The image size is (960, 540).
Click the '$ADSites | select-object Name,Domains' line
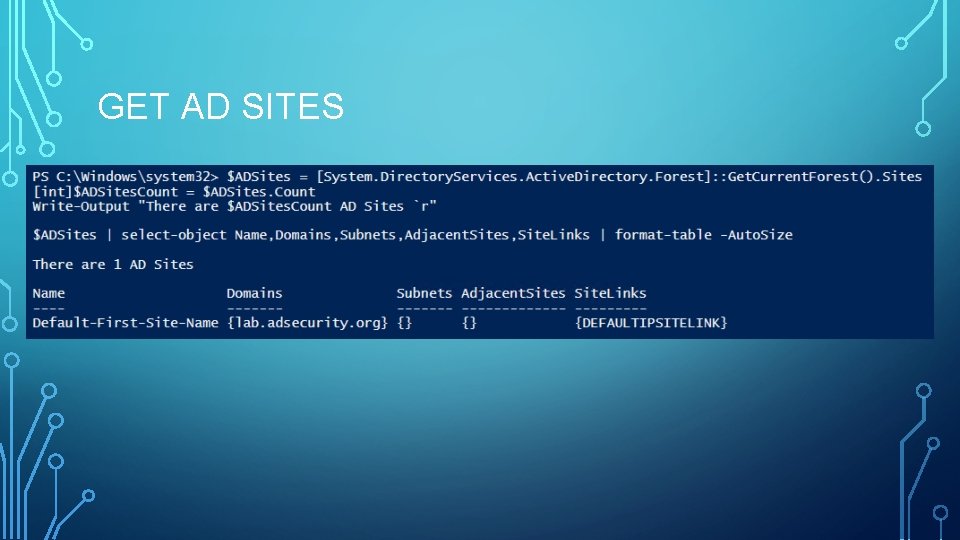(x=413, y=235)
